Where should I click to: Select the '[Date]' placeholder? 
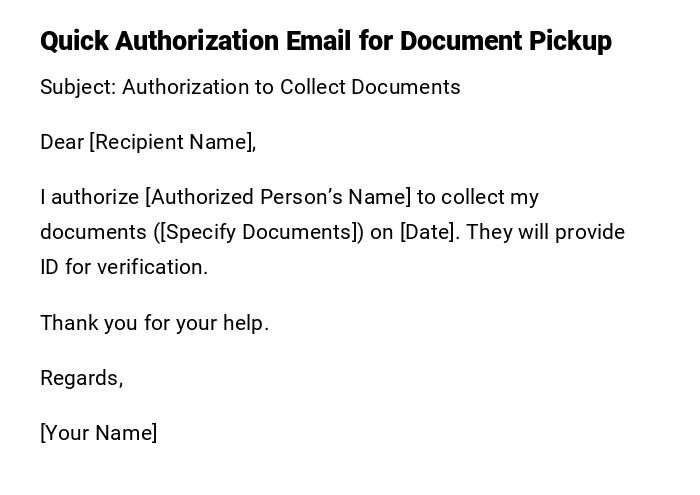tap(428, 232)
